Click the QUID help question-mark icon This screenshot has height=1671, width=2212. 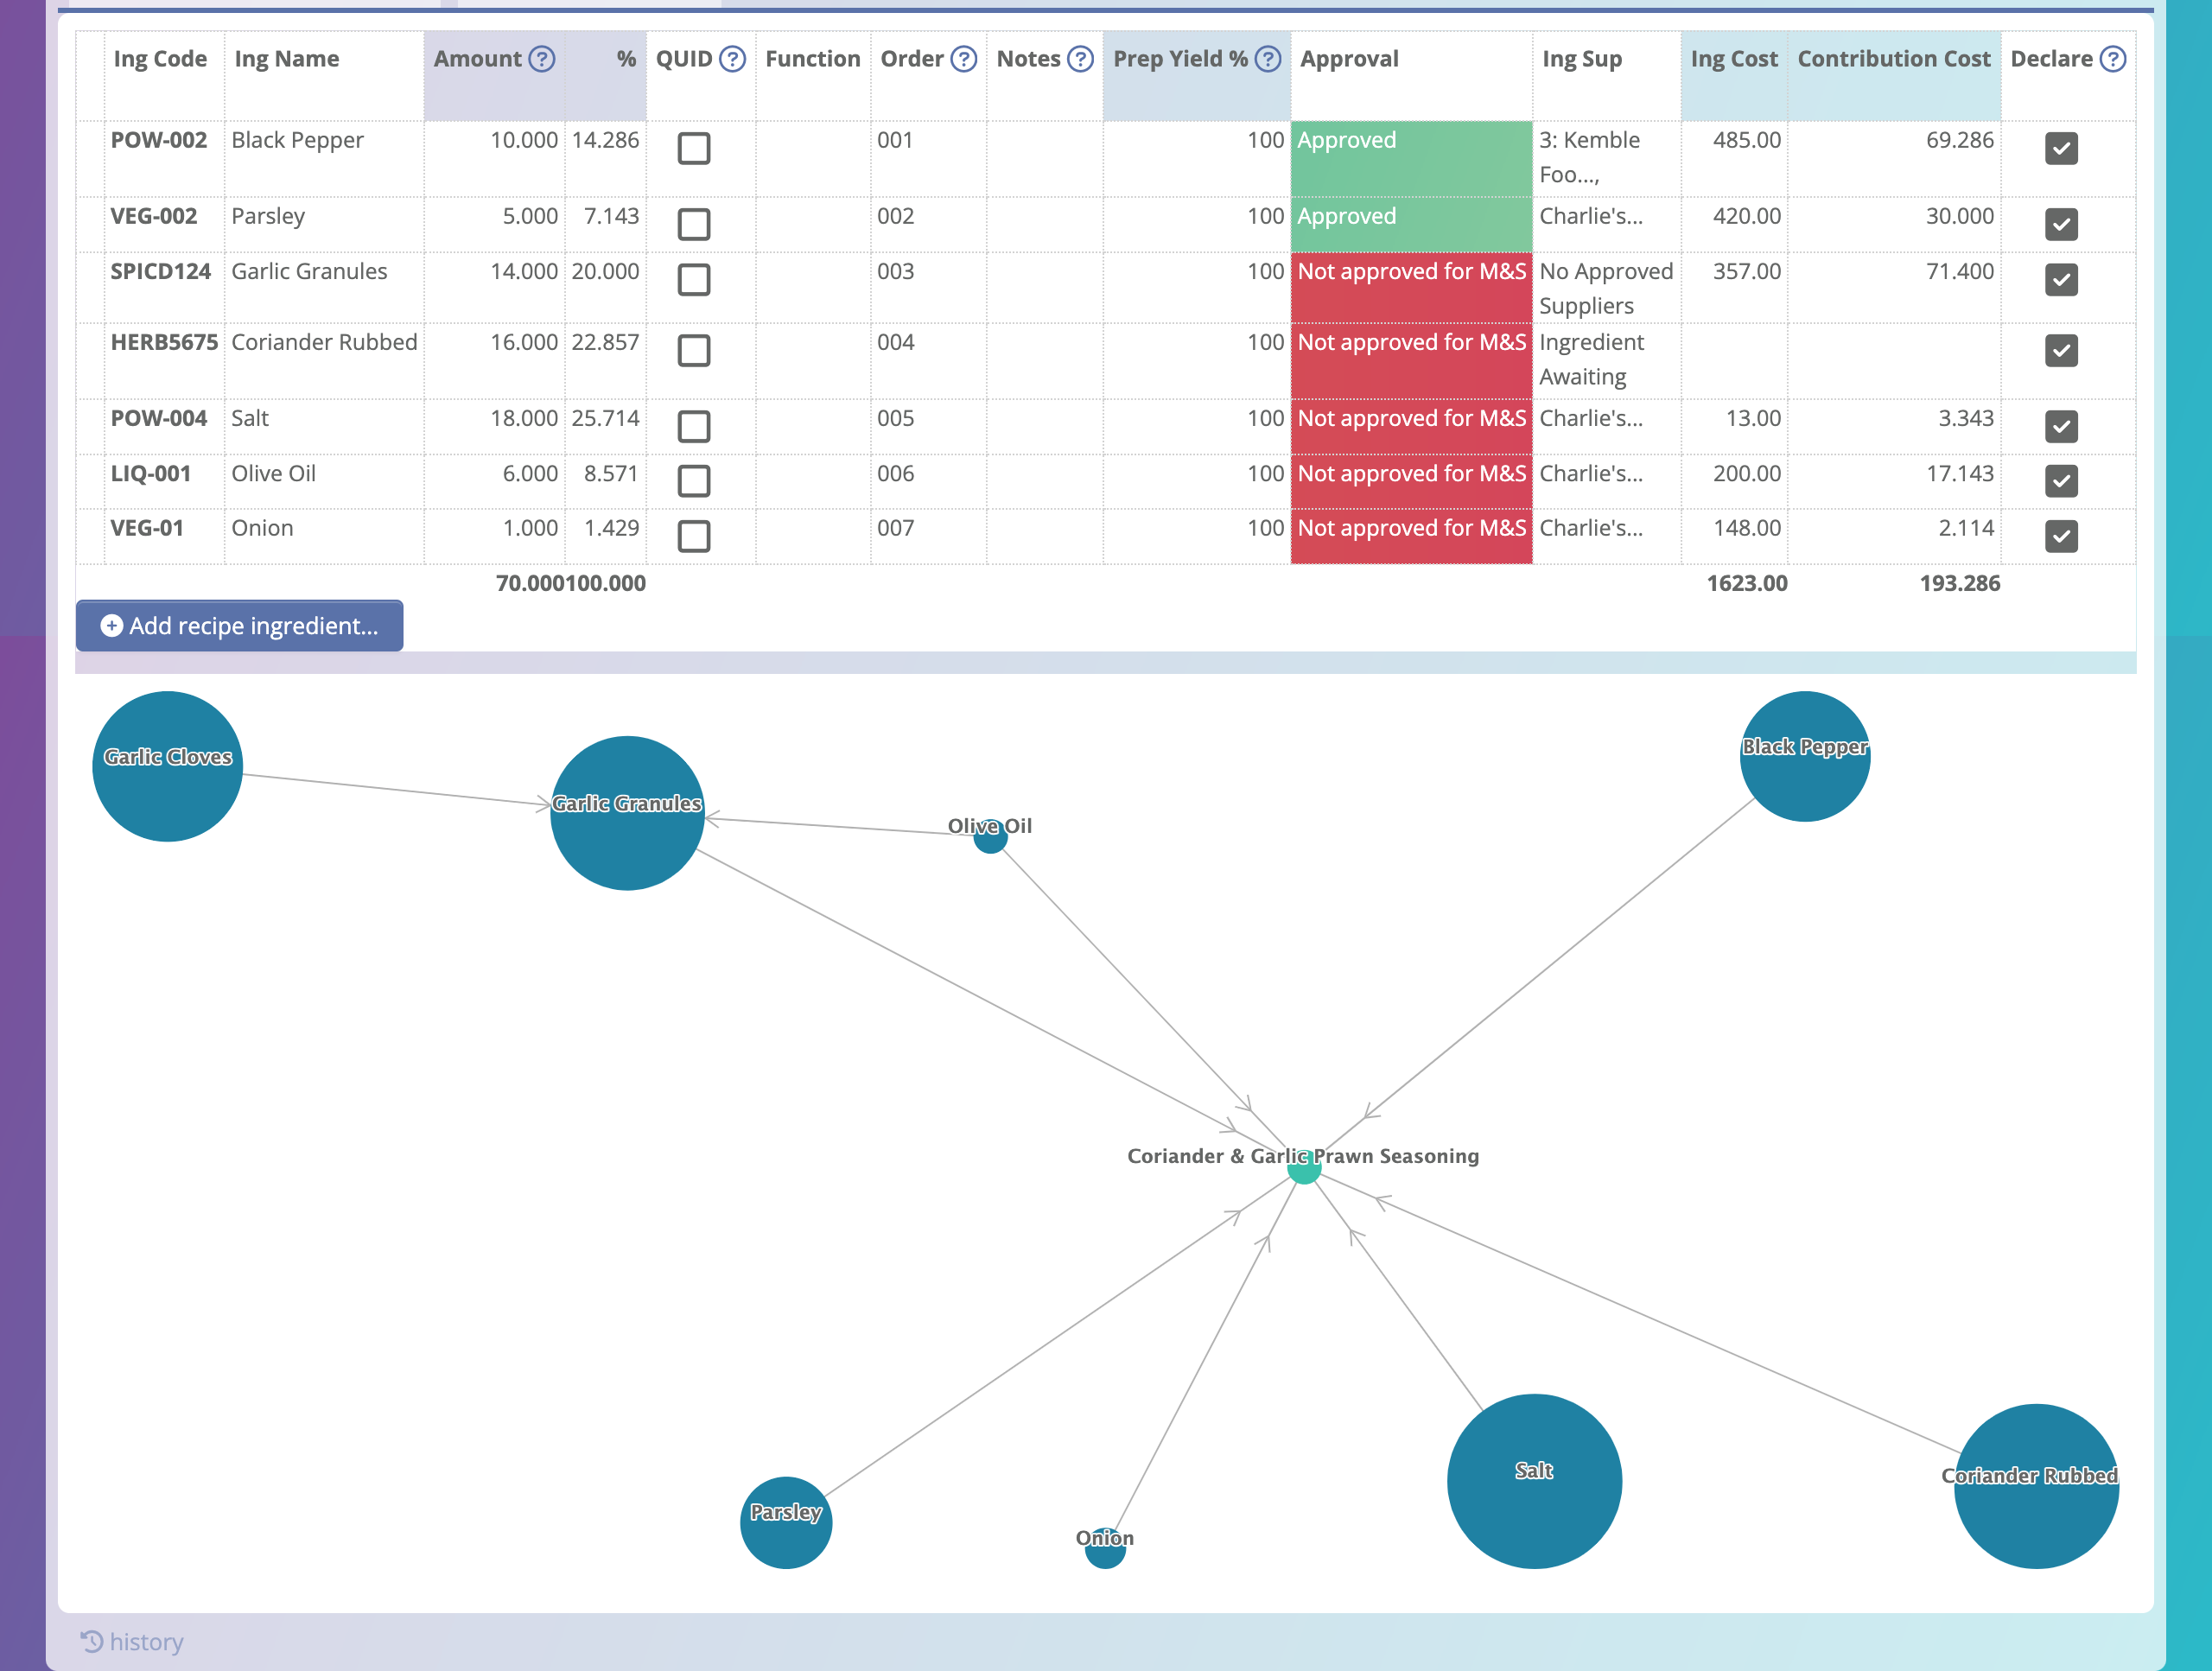732,59
